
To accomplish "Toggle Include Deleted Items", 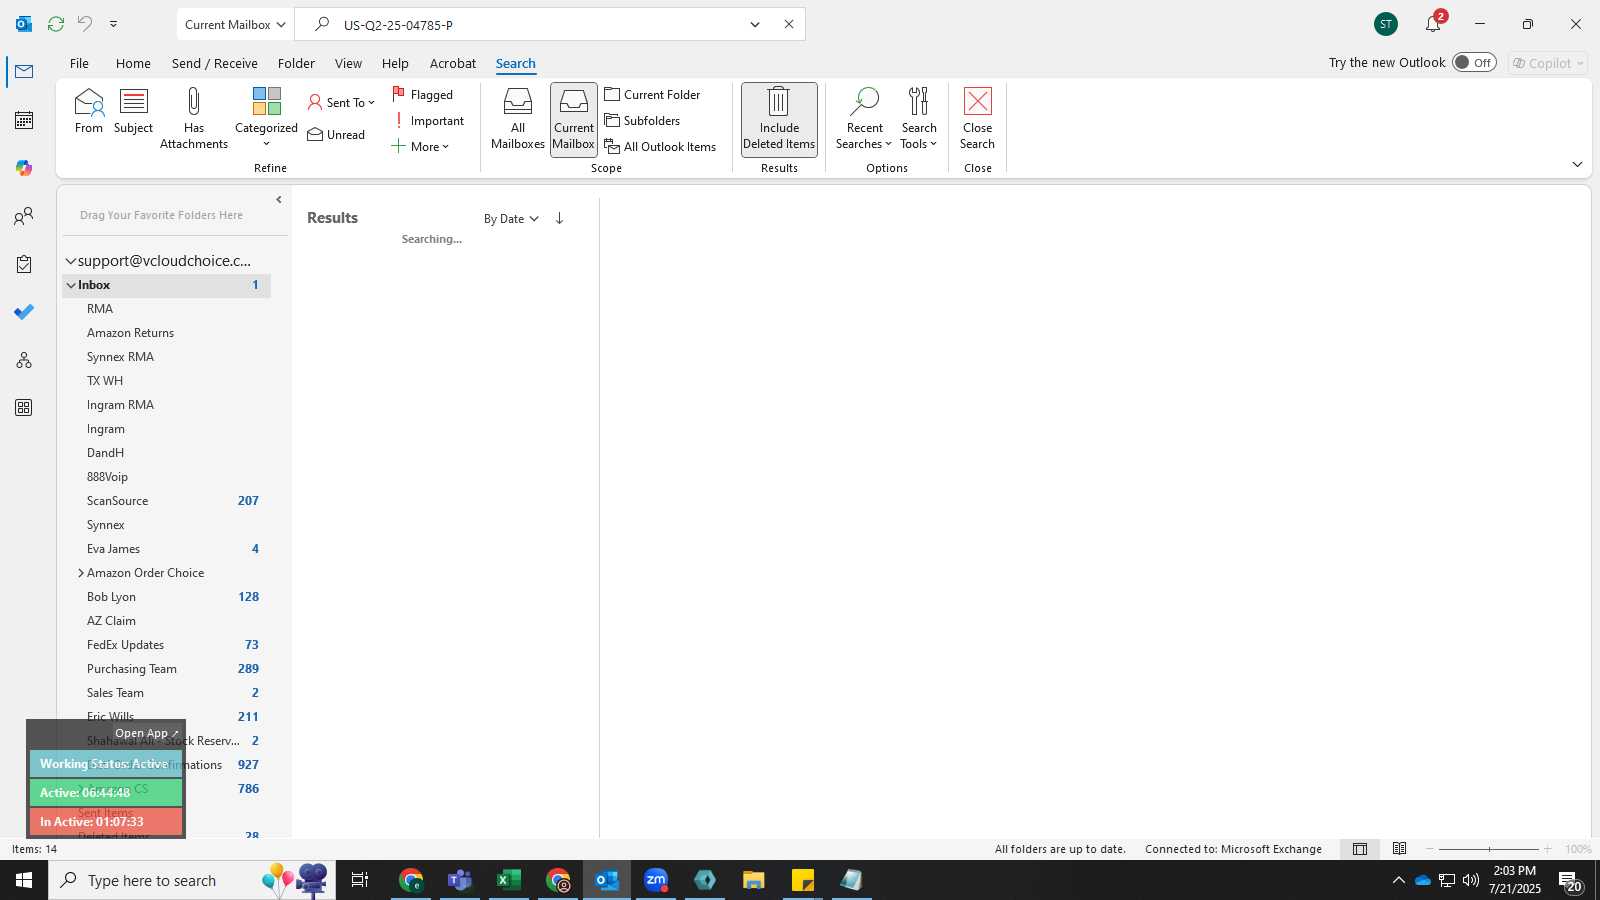I will tap(779, 118).
